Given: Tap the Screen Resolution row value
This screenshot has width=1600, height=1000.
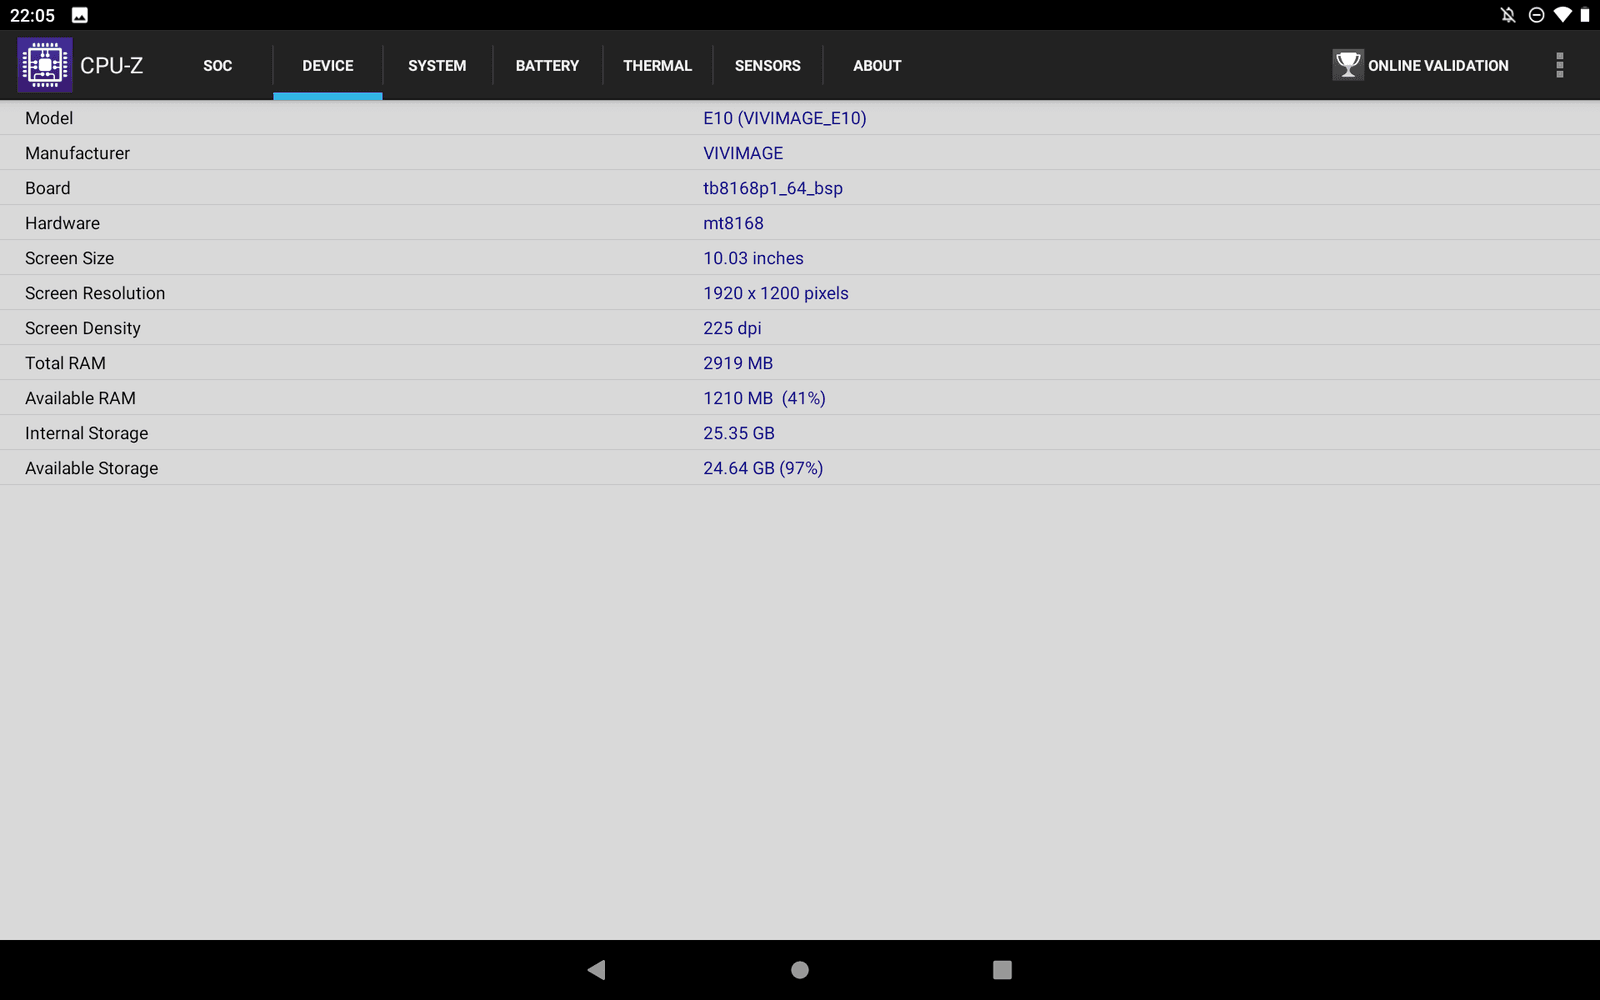Looking at the screenshot, I should (x=775, y=293).
